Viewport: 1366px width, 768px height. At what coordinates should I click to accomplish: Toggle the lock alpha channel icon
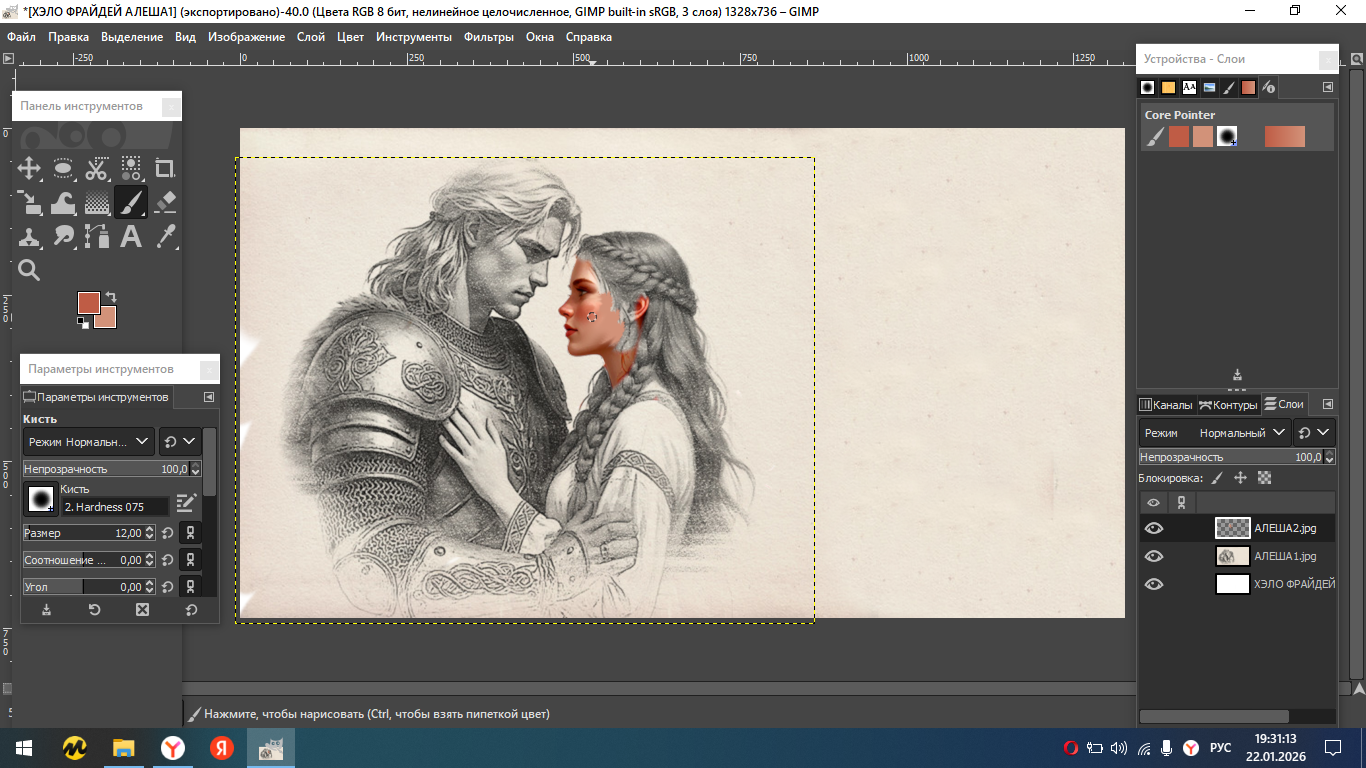[1264, 478]
